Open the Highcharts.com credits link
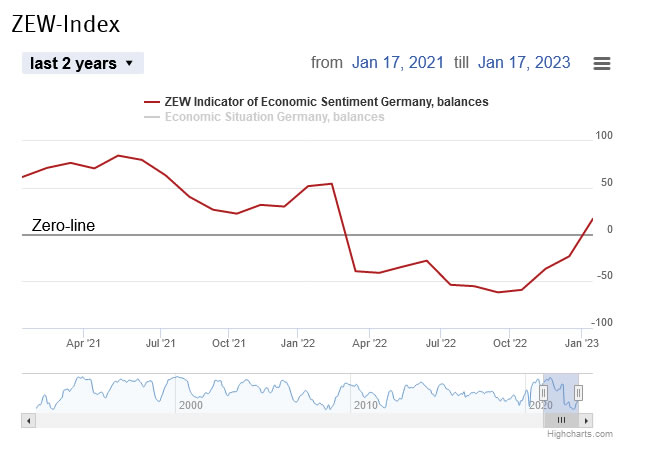This screenshot has height=454, width=649. pos(580,434)
